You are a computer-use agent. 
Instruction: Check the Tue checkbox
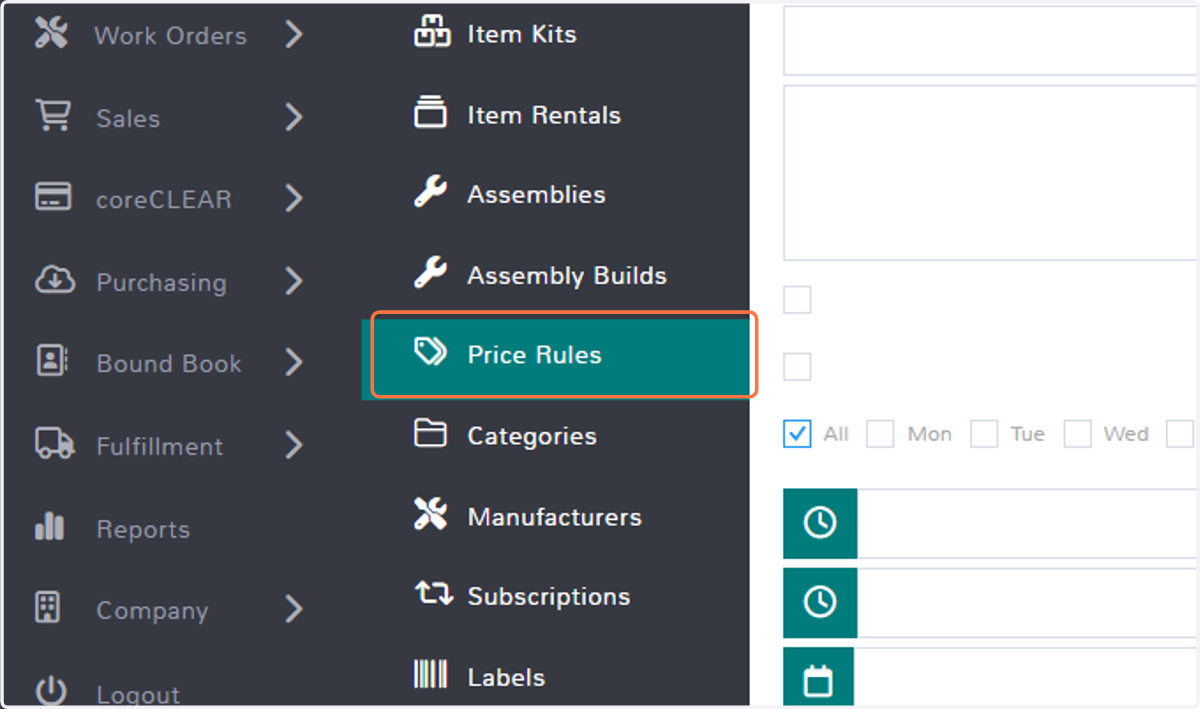[x=985, y=433]
